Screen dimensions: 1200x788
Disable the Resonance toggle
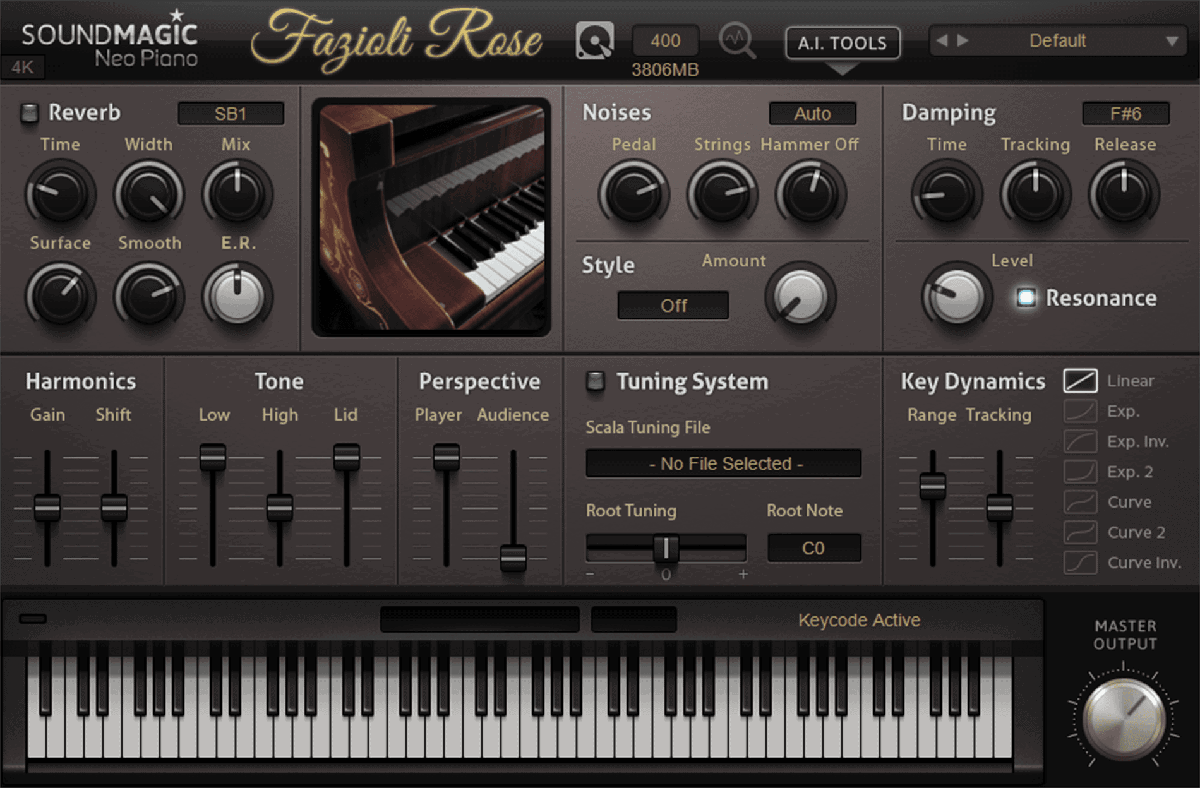point(1025,298)
